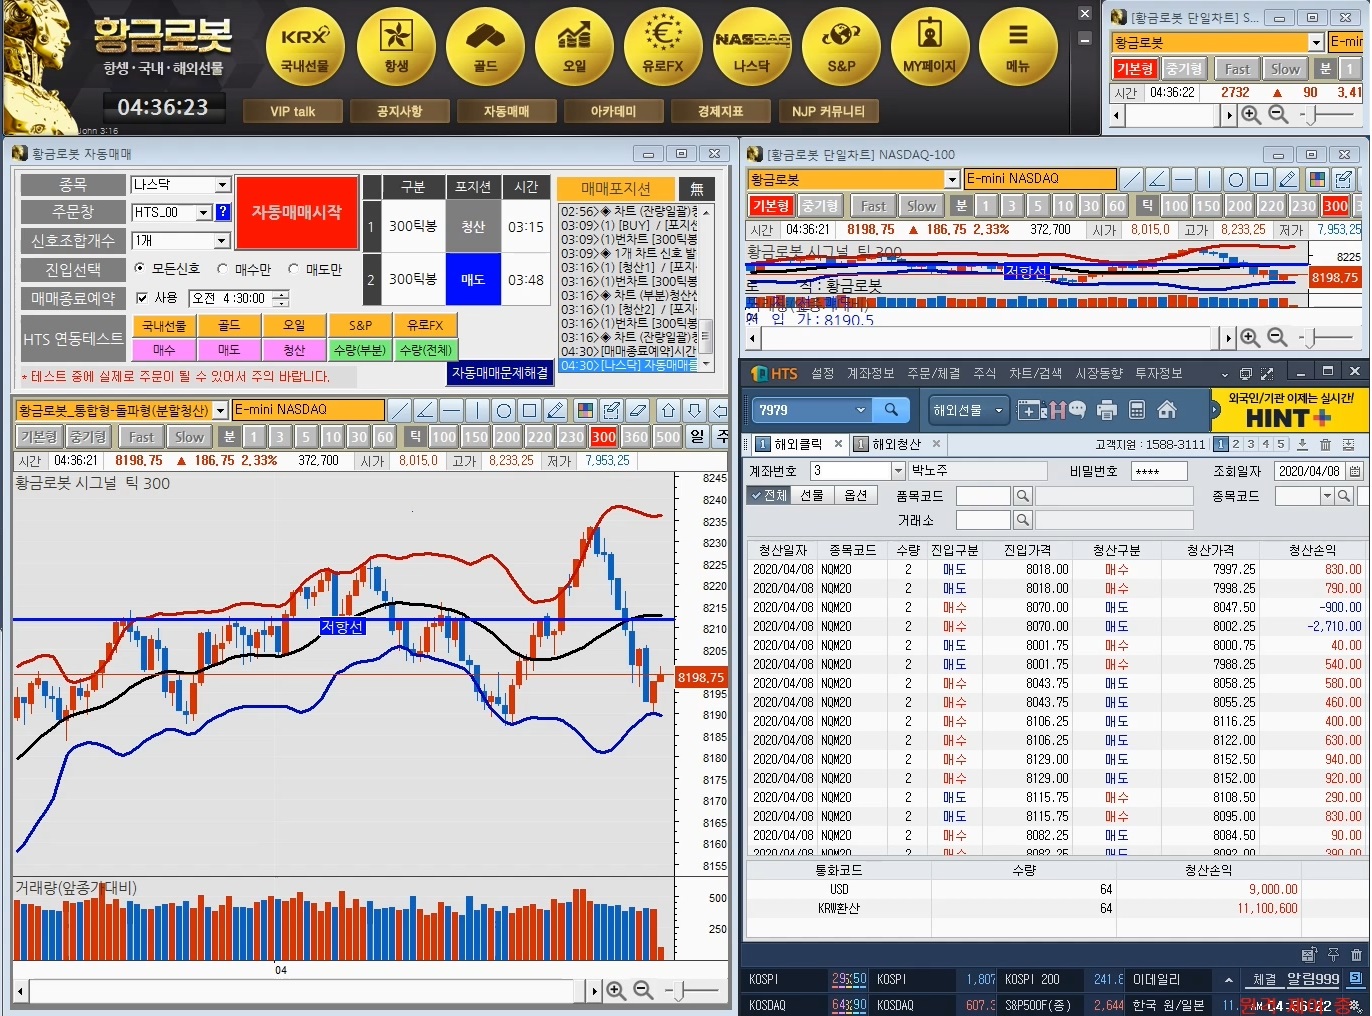
Task: Select the rectangle drawing tool in main chart
Action: (530, 410)
